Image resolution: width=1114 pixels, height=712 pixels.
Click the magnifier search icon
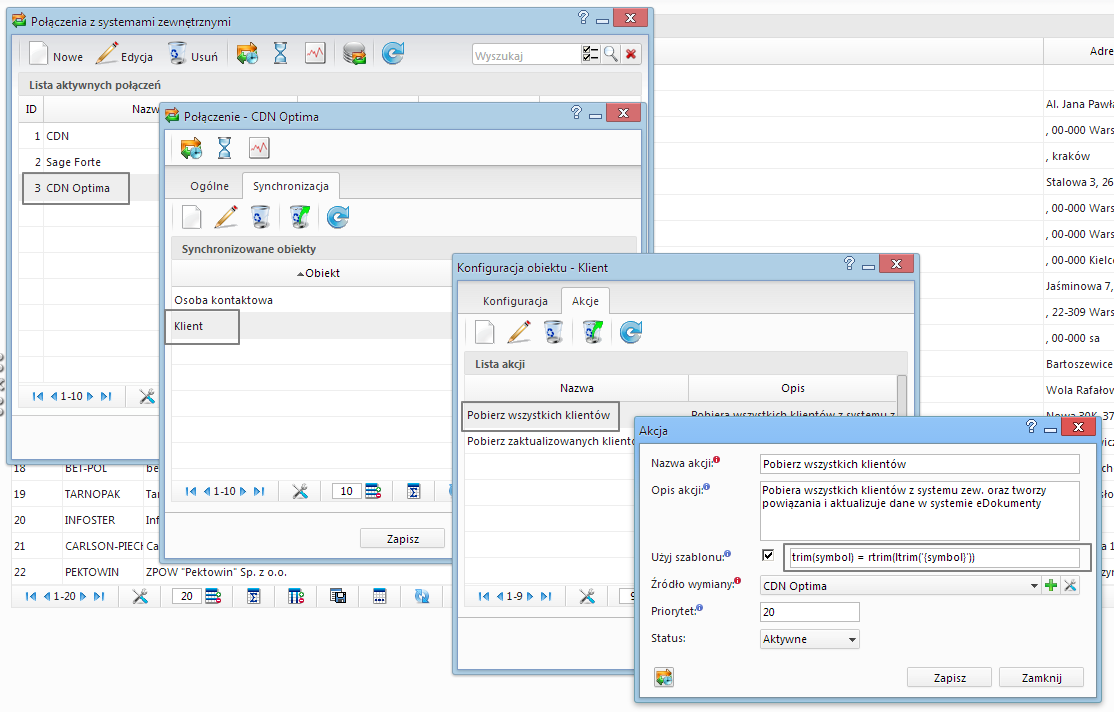tap(610, 55)
